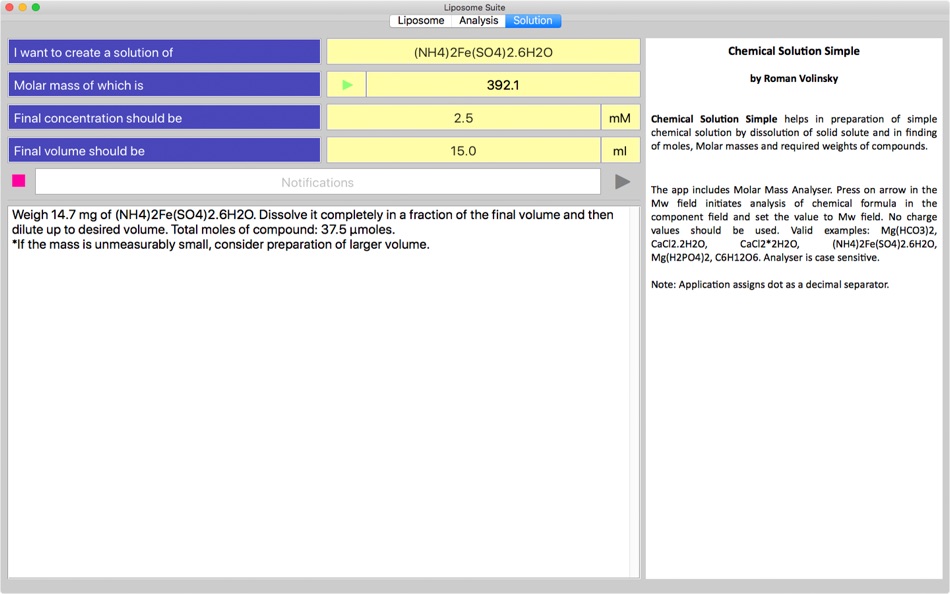
Task: Click the molar mass field showing 392.1
Action: point(503,85)
